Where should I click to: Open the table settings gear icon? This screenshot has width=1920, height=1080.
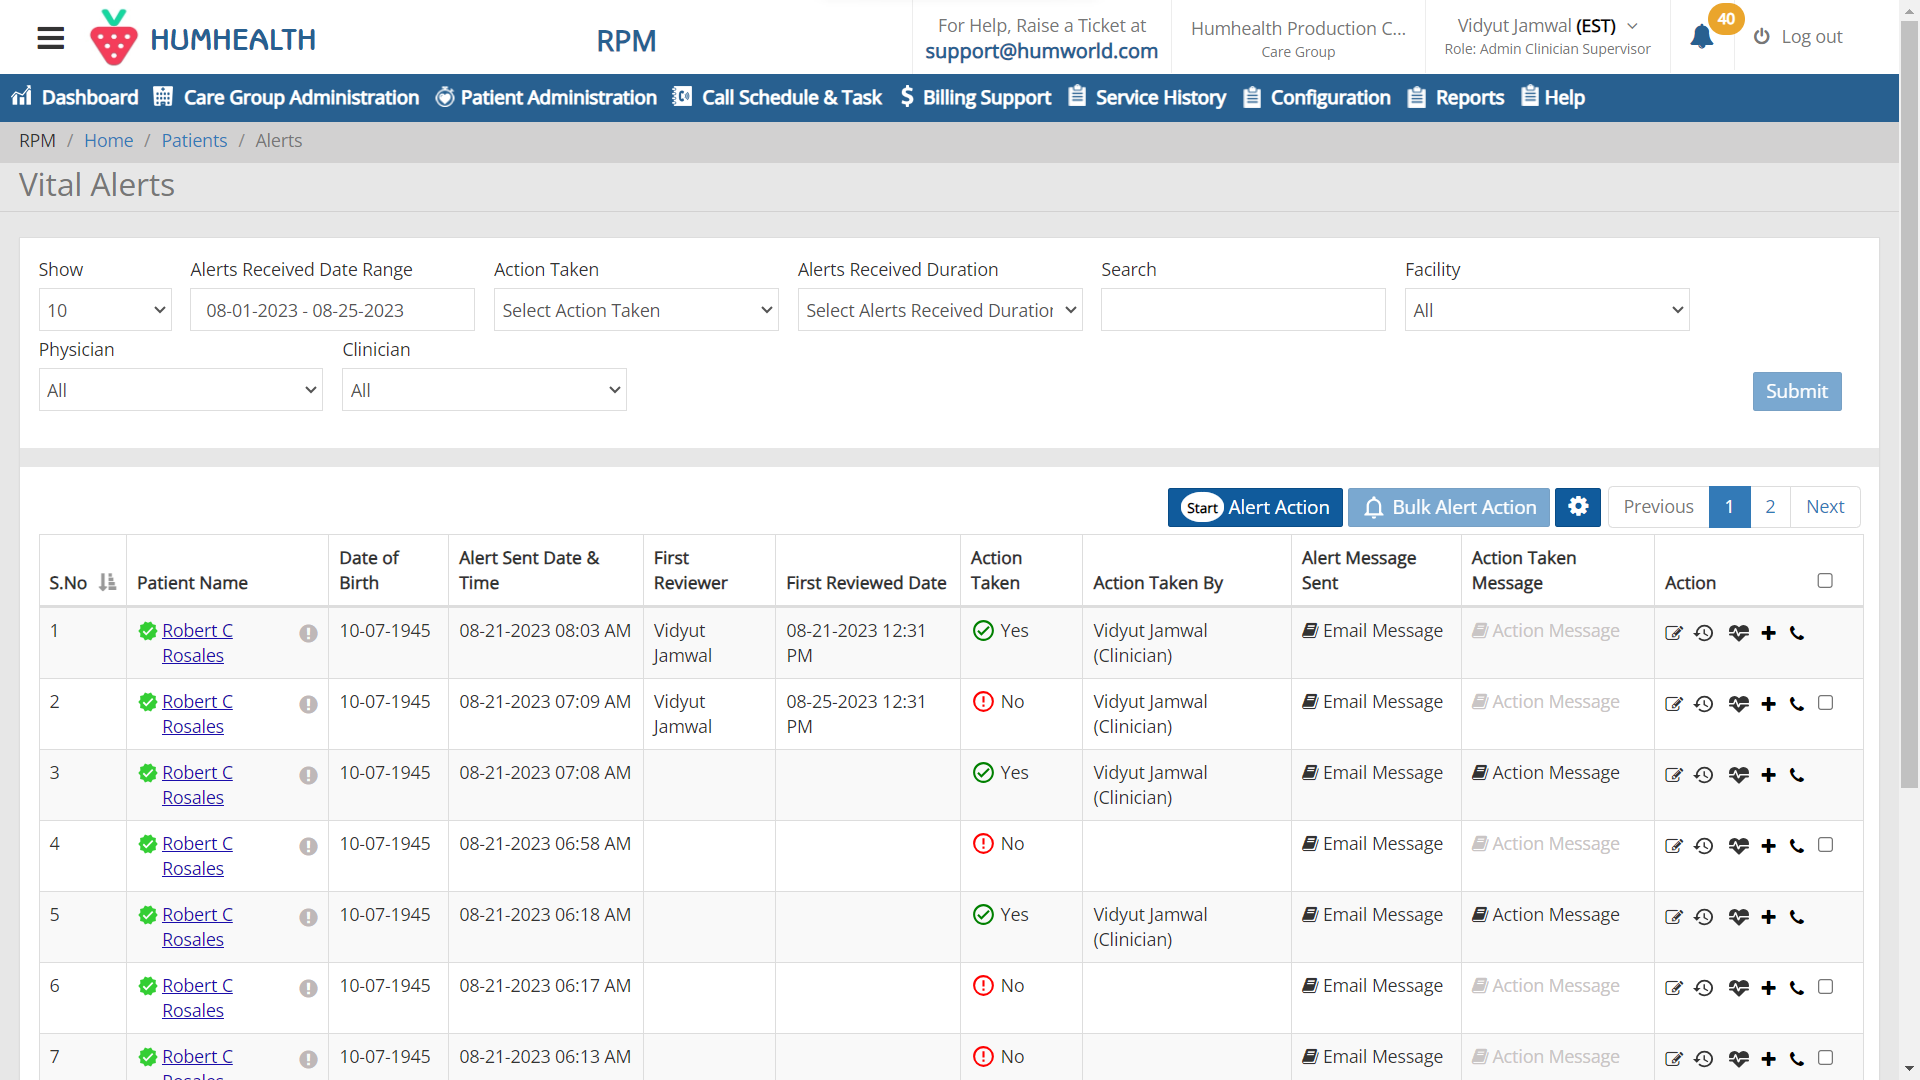pos(1578,507)
